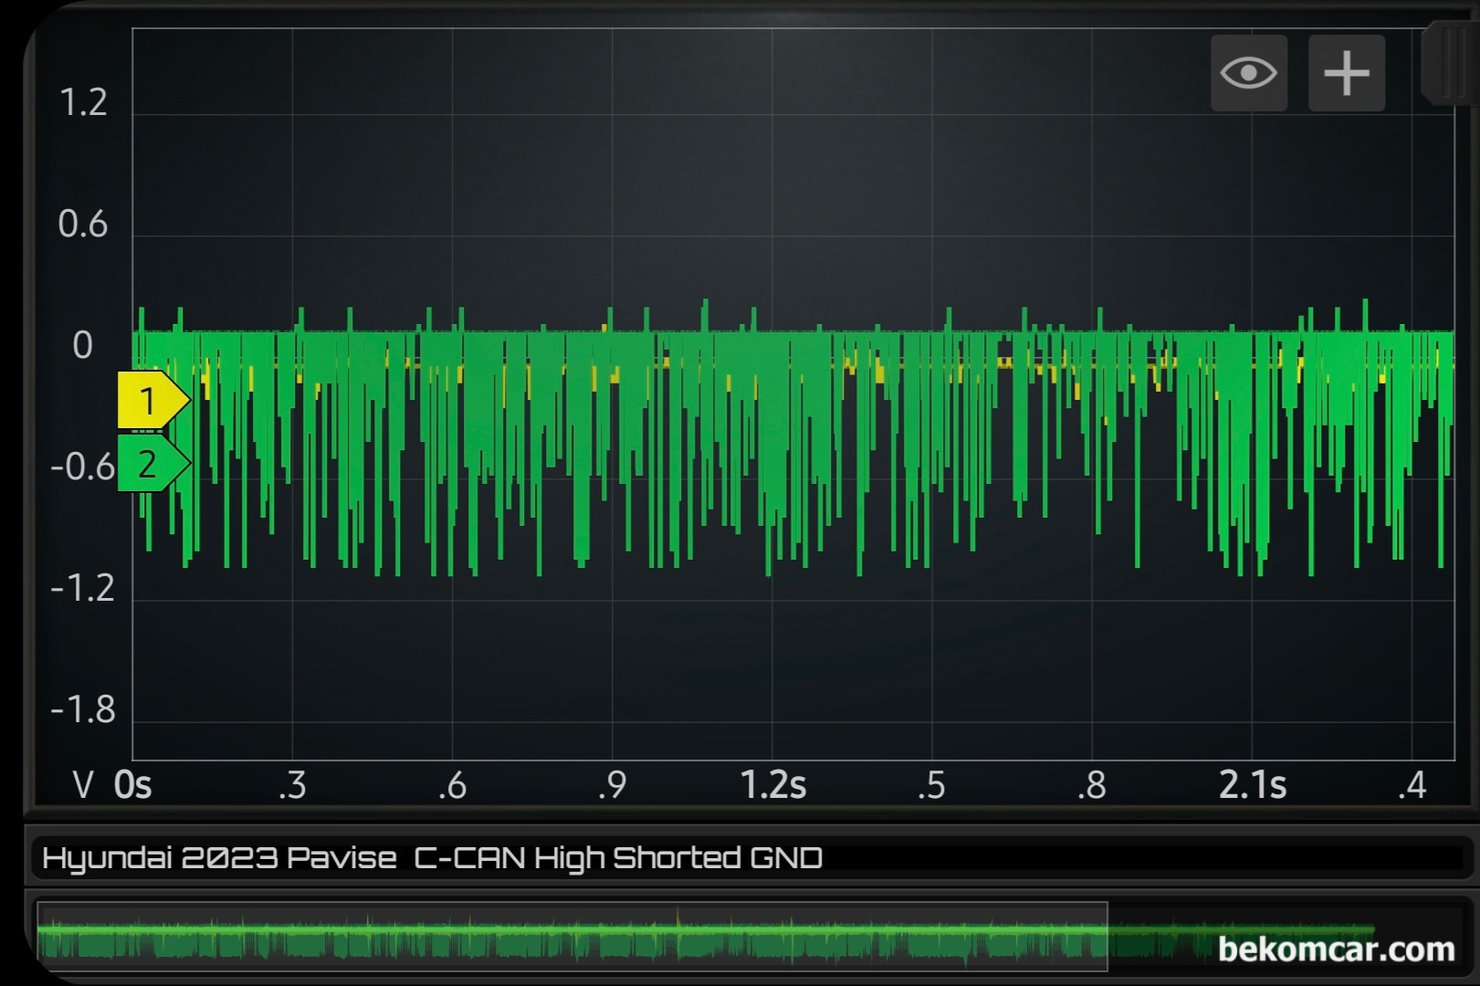Click the dimmed region of overview strip

[x=1160, y=937]
